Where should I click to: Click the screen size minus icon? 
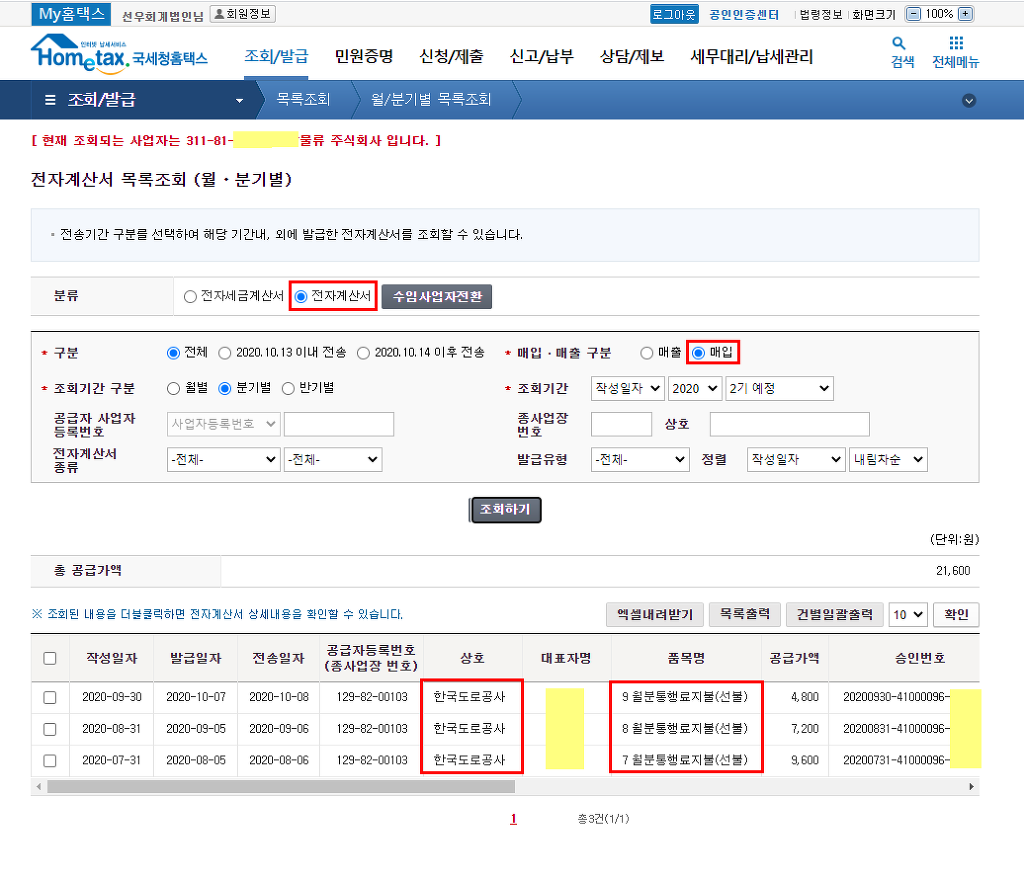(914, 14)
